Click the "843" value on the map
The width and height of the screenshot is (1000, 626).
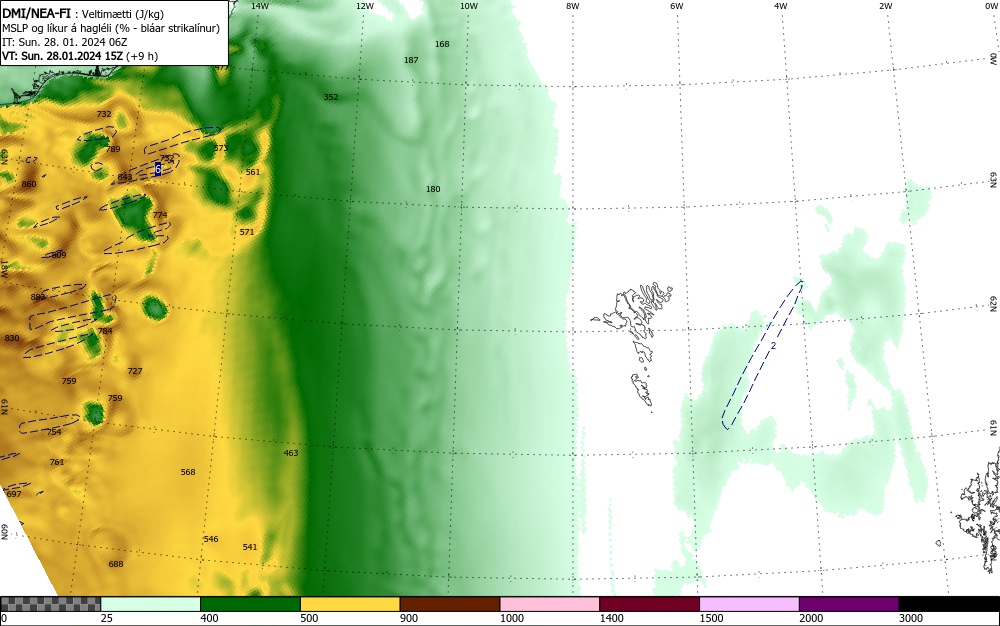pyautogui.click(x=124, y=177)
